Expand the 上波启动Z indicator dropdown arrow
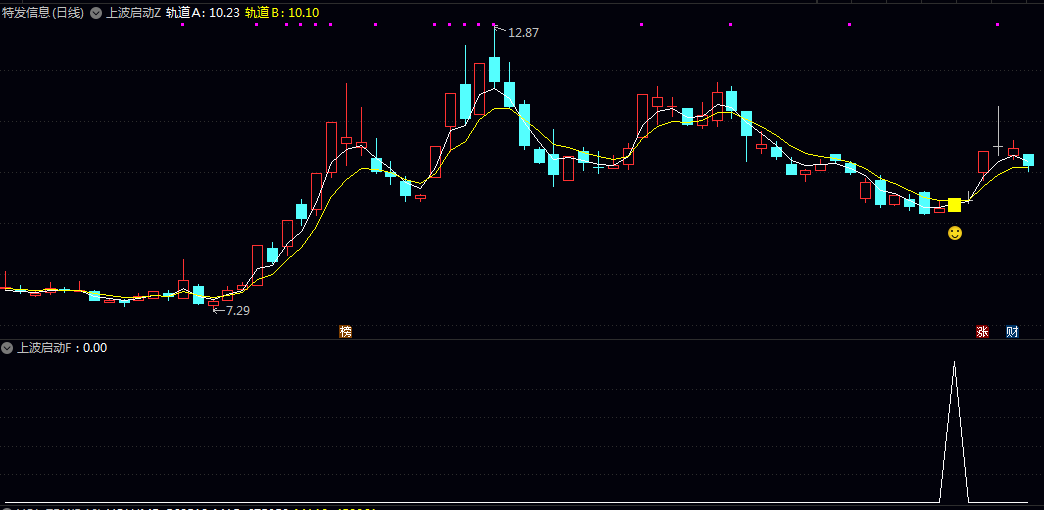1044x510 pixels. pyautogui.click(x=96, y=13)
